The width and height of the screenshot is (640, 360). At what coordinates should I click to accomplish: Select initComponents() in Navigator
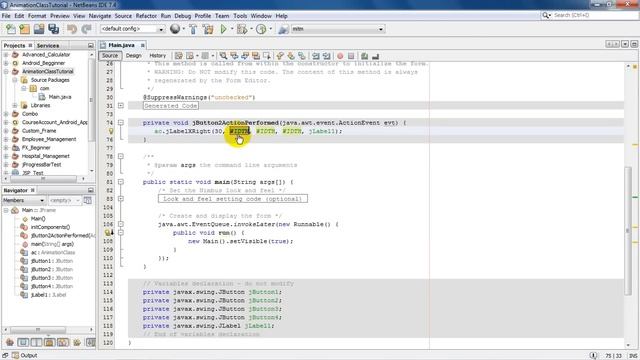[50, 227]
